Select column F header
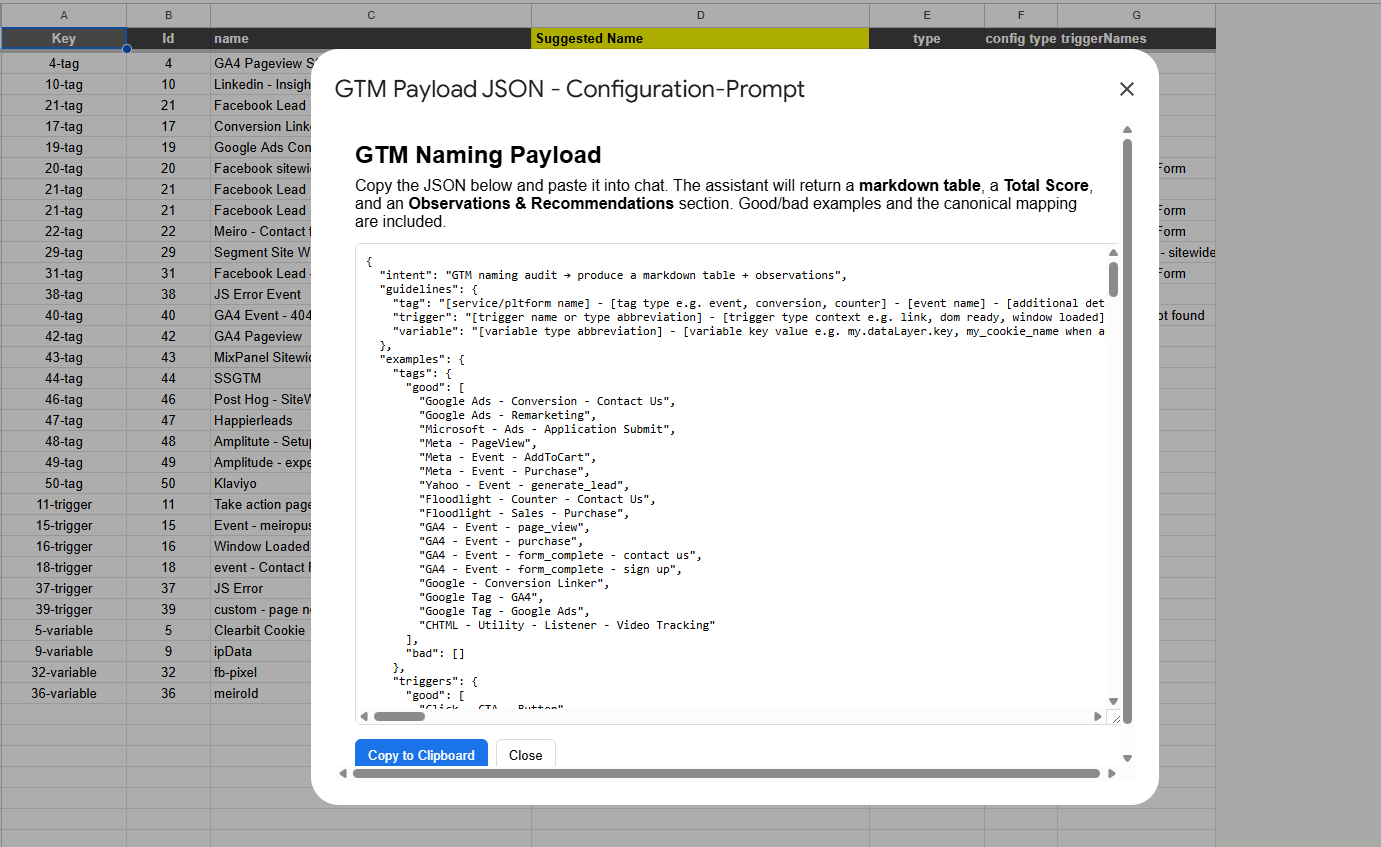Screen dimensions: 1381x847 pyautogui.click(x=1021, y=15)
